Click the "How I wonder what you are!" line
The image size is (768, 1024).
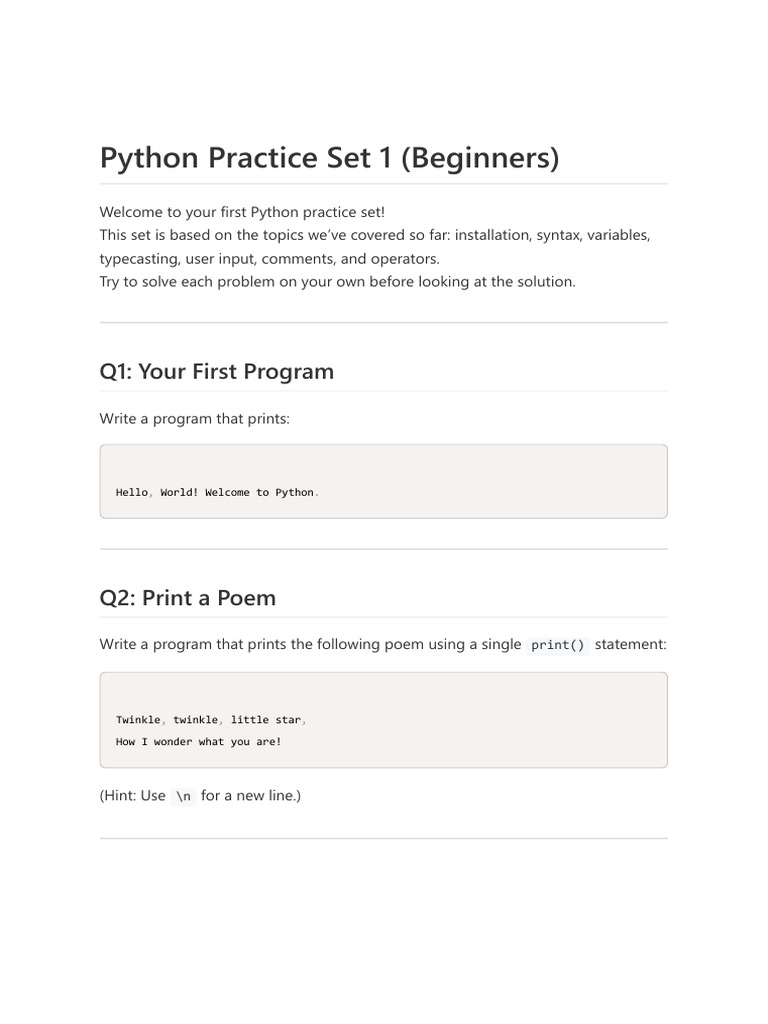pyautogui.click(x=198, y=742)
